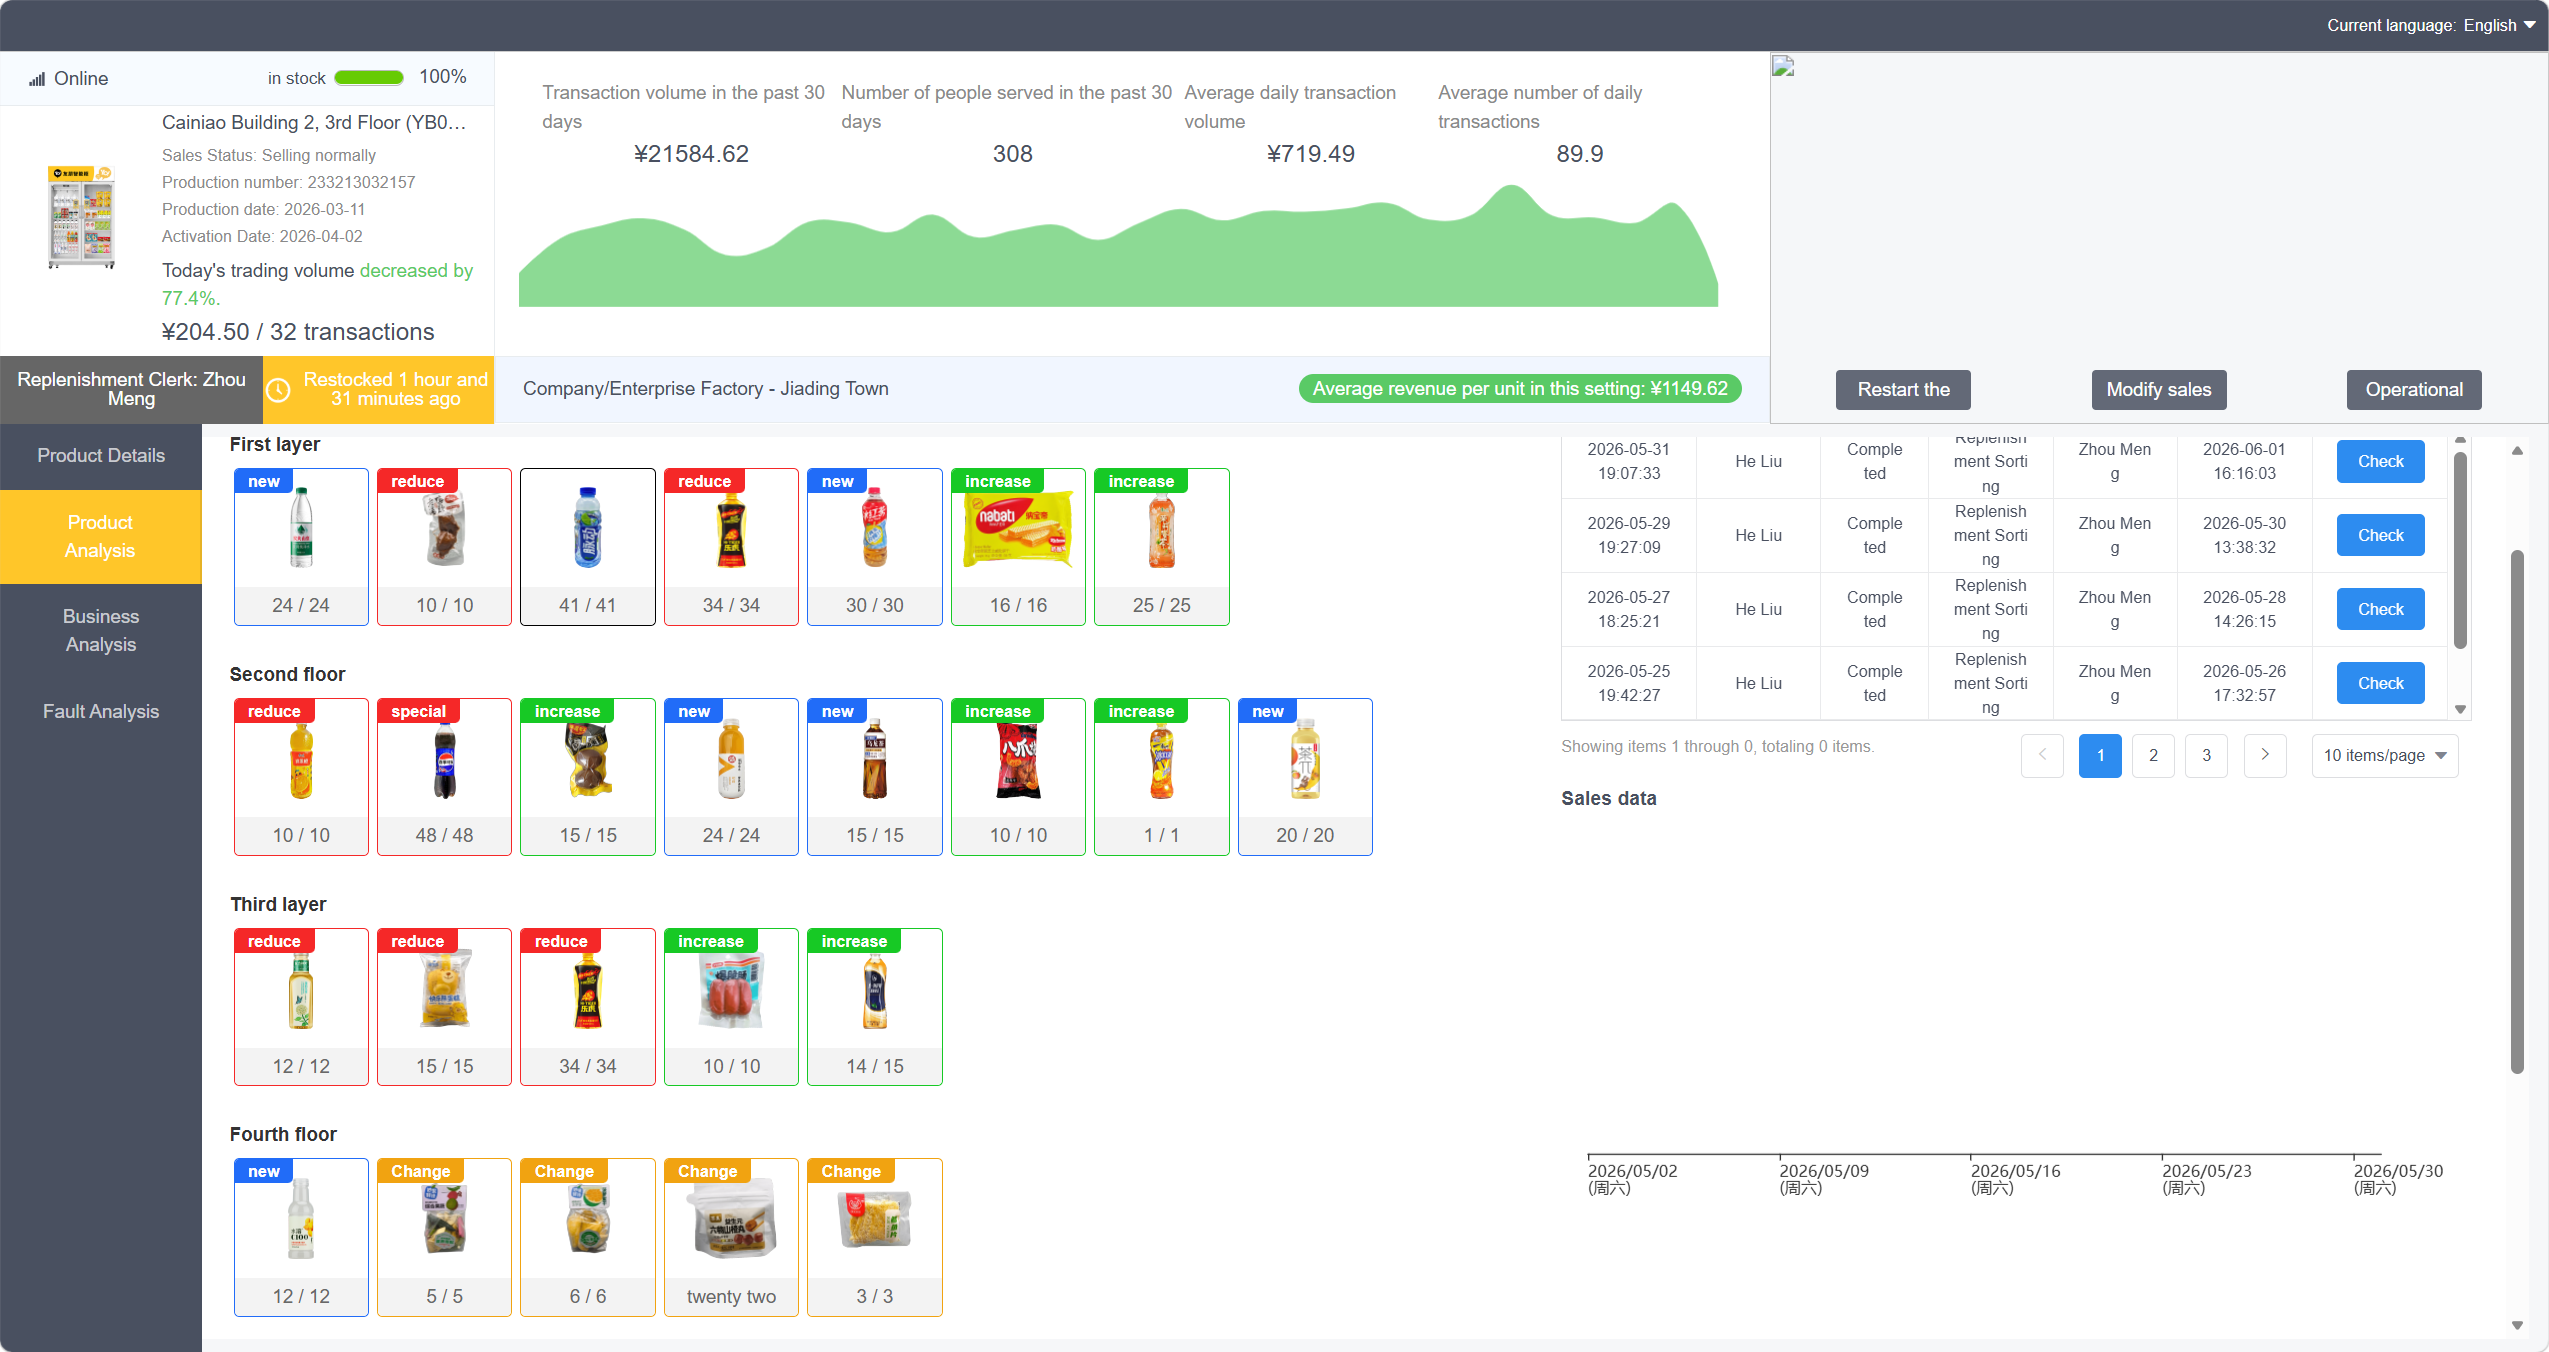Open Product Details in the sidebar
Screen dimensions: 2549x1352
click(x=101, y=455)
